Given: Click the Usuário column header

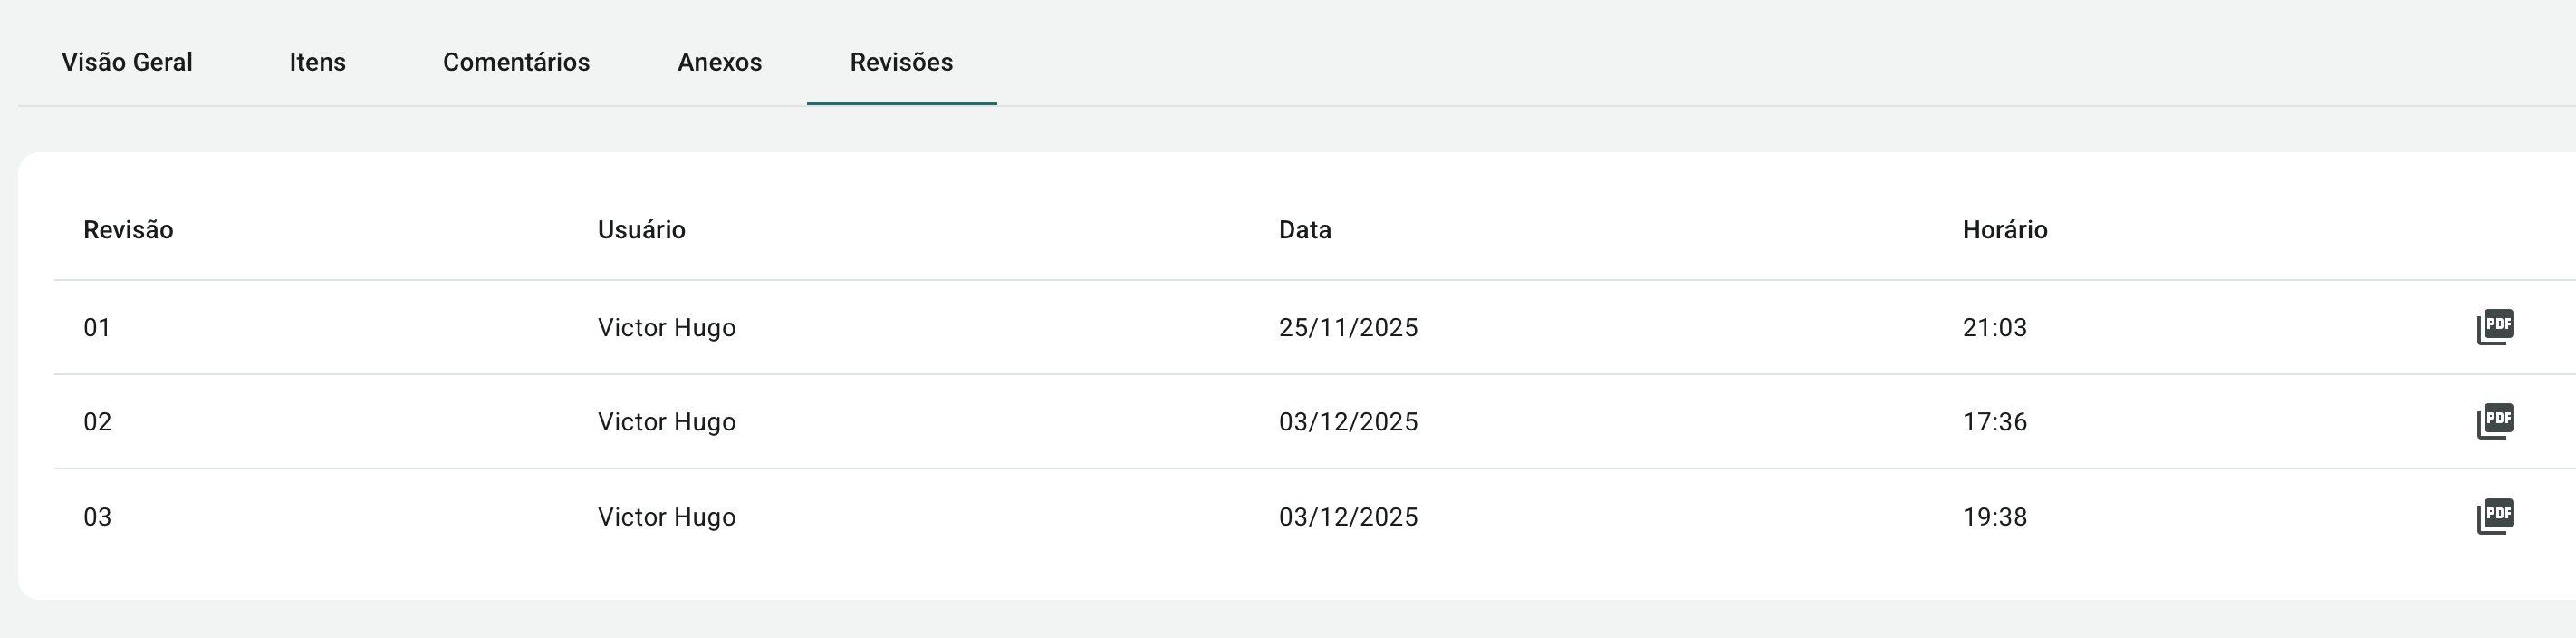Looking at the screenshot, I should click(x=641, y=230).
